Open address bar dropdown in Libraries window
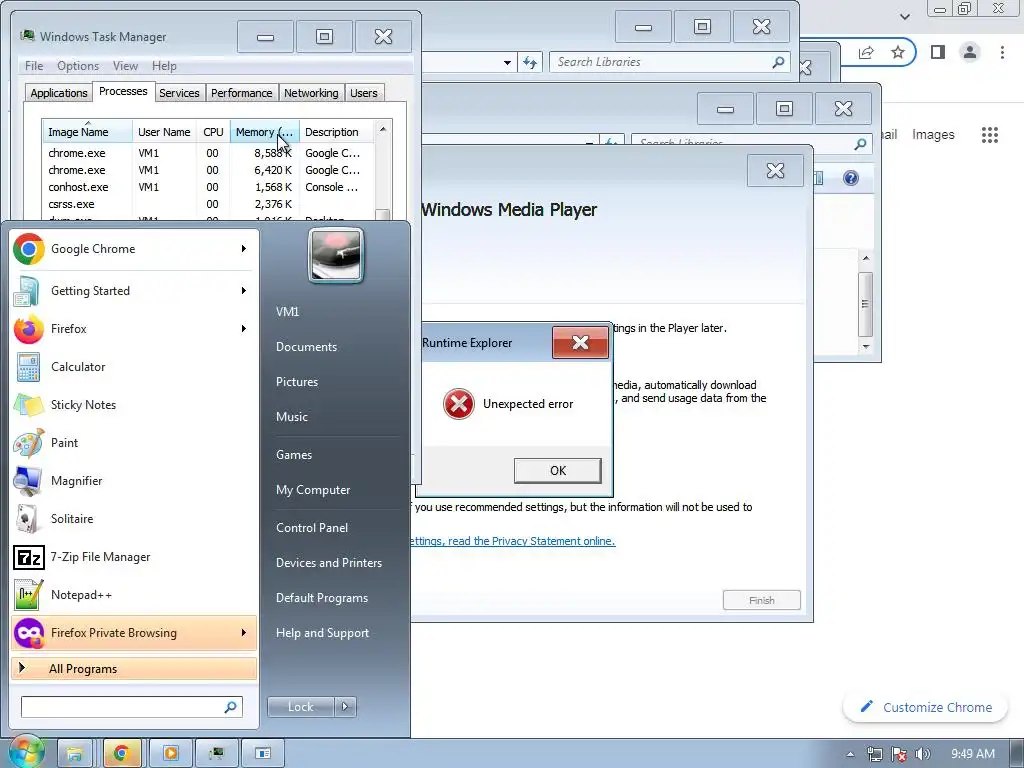This screenshot has height=768, width=1024. pos(507,63)
